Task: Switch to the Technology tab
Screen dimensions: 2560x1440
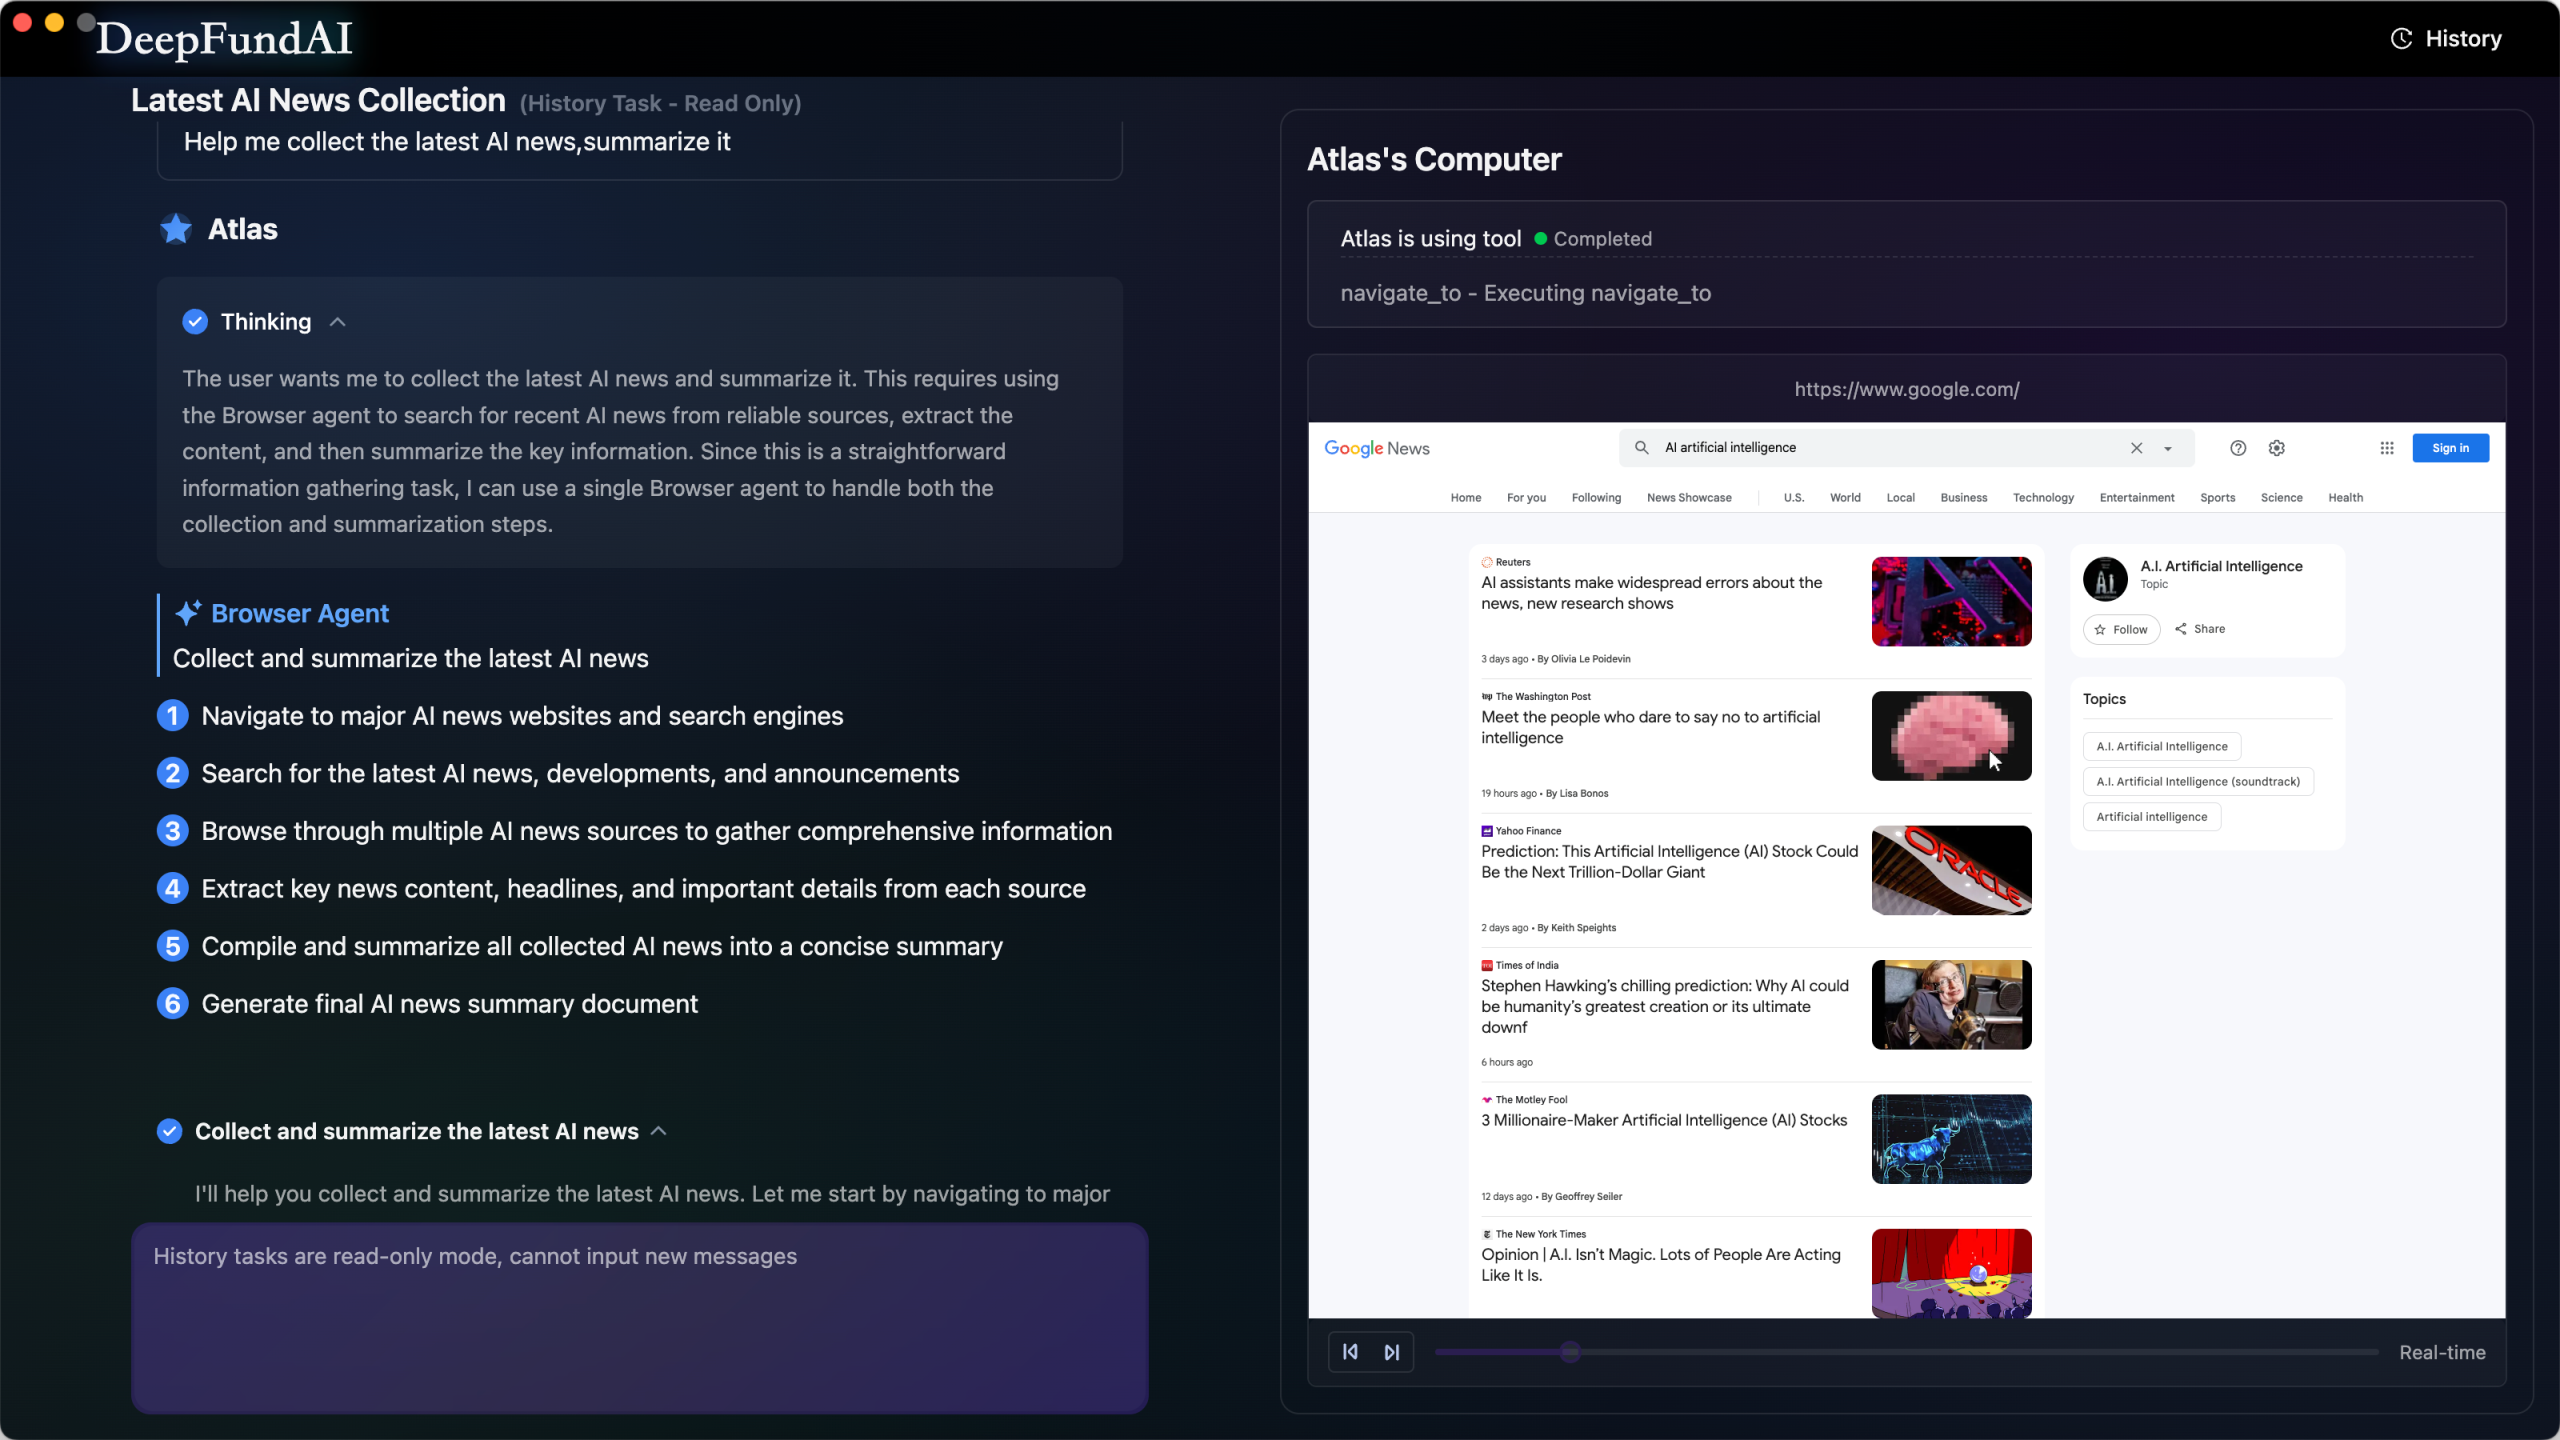Action: (2043, 497)
